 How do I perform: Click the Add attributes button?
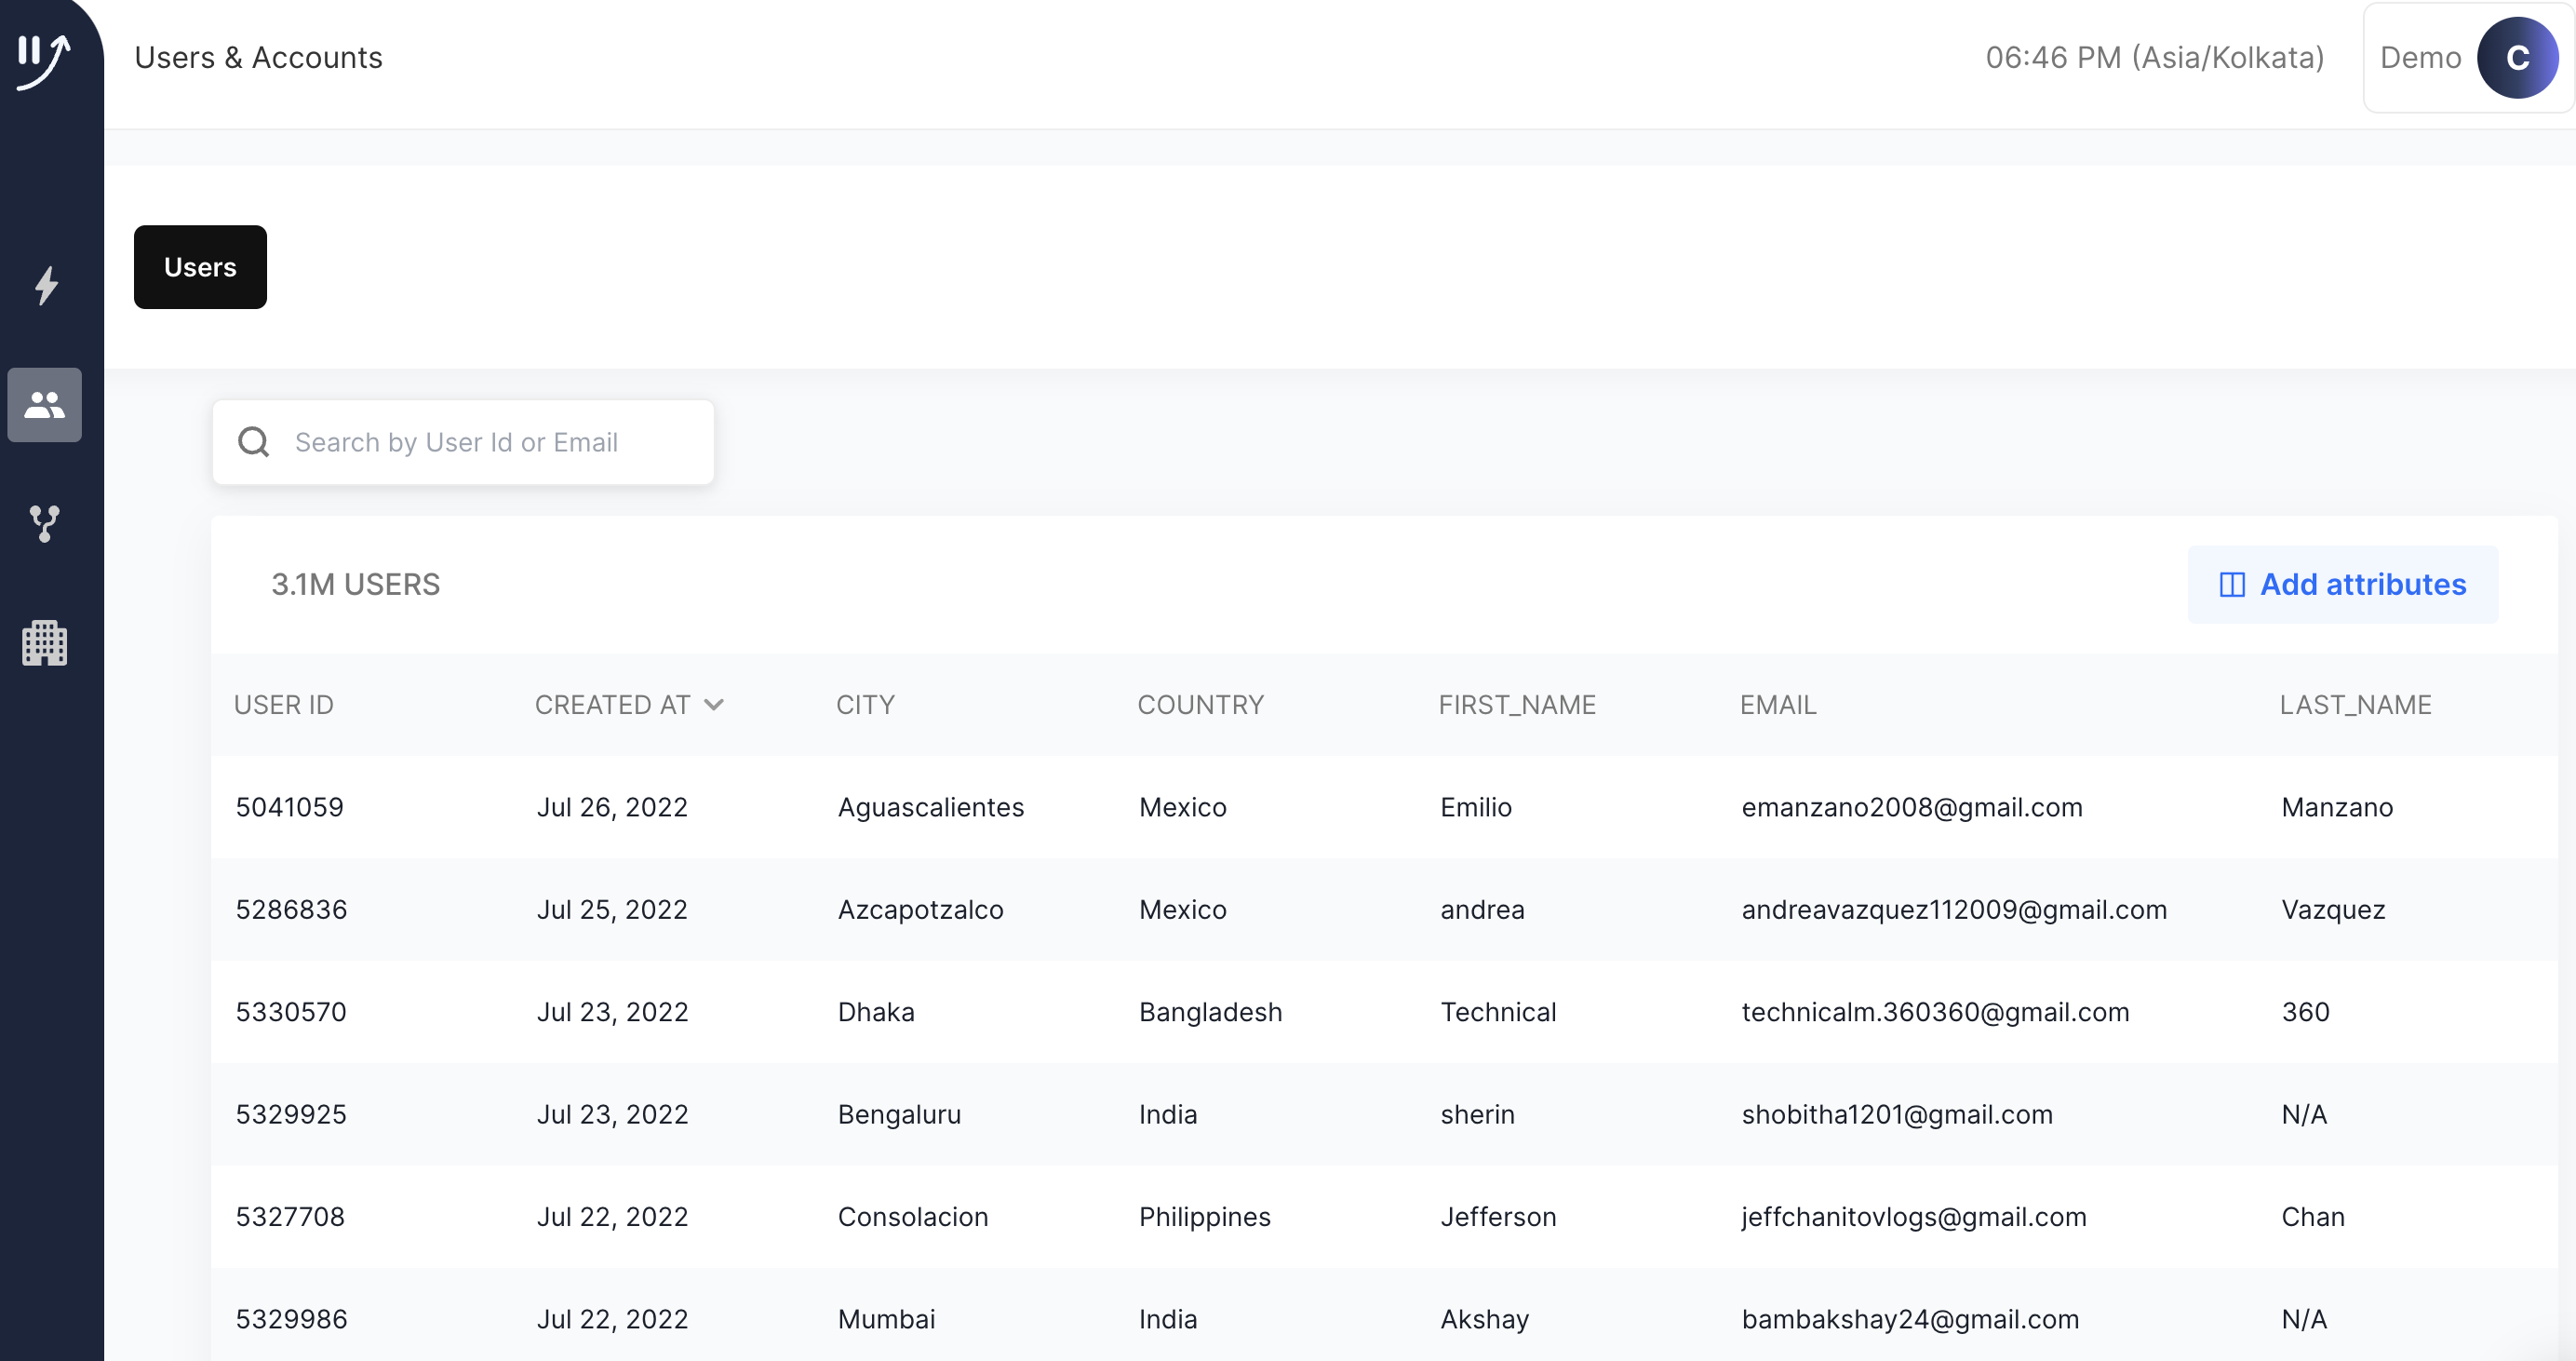pyautogui.click(x=2342, y=585)
